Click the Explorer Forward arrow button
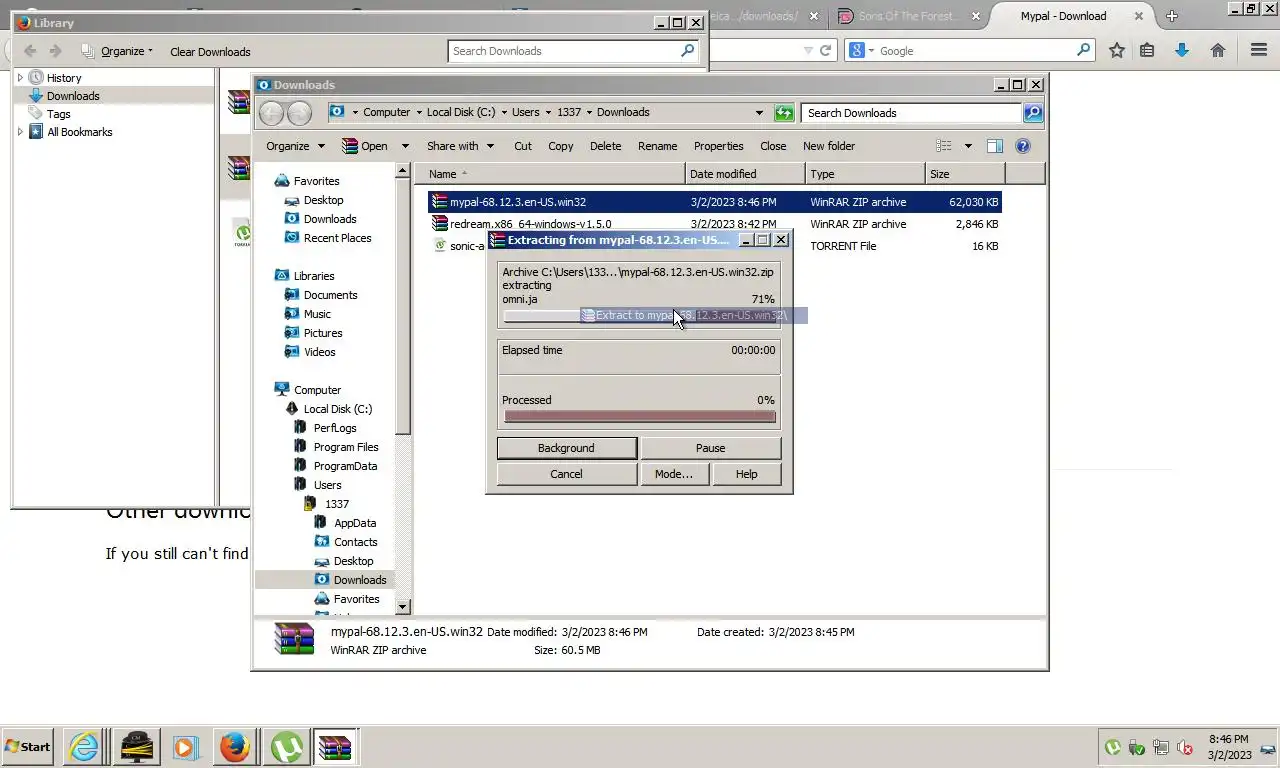The image size is (1280, 768). point(299,113)
